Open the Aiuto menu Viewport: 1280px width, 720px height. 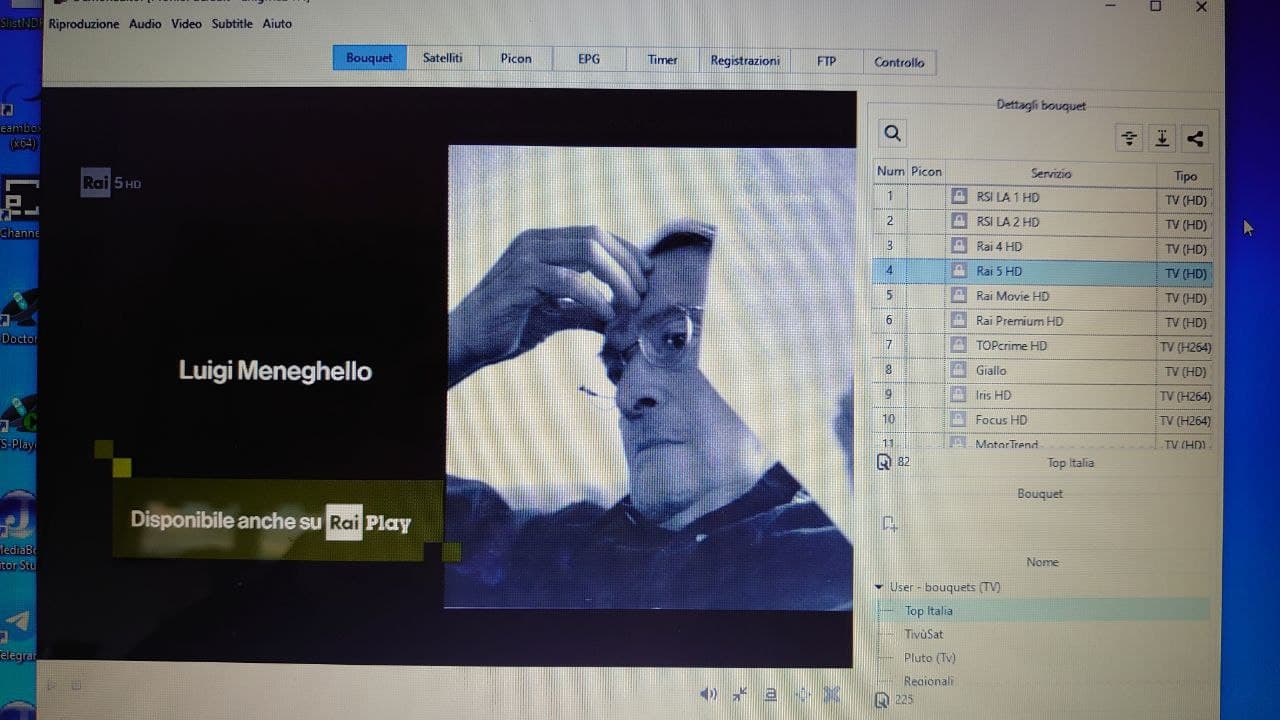[x=277, y=24]
